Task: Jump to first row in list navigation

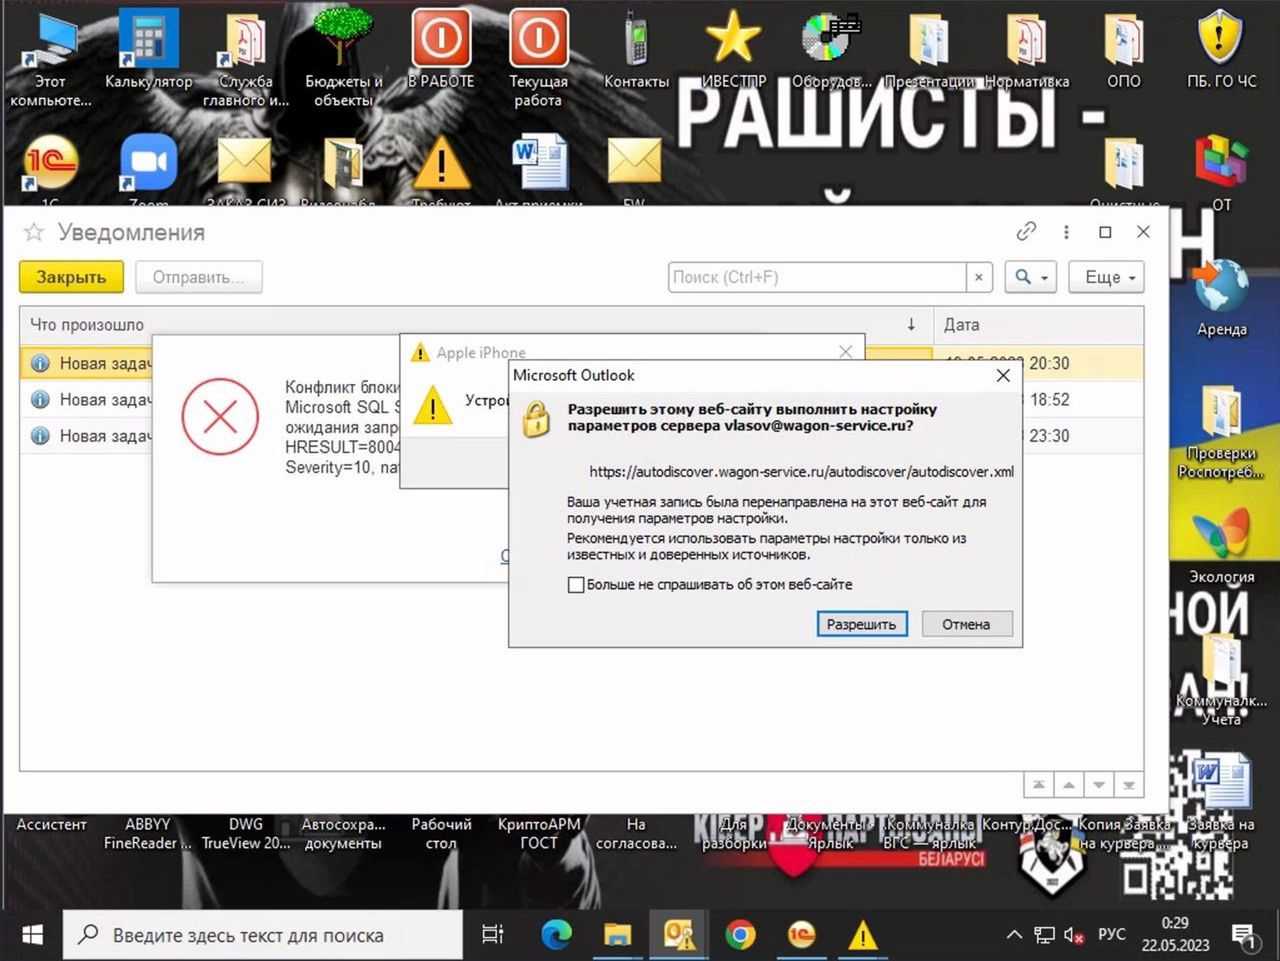Action: pos(1039,785)
